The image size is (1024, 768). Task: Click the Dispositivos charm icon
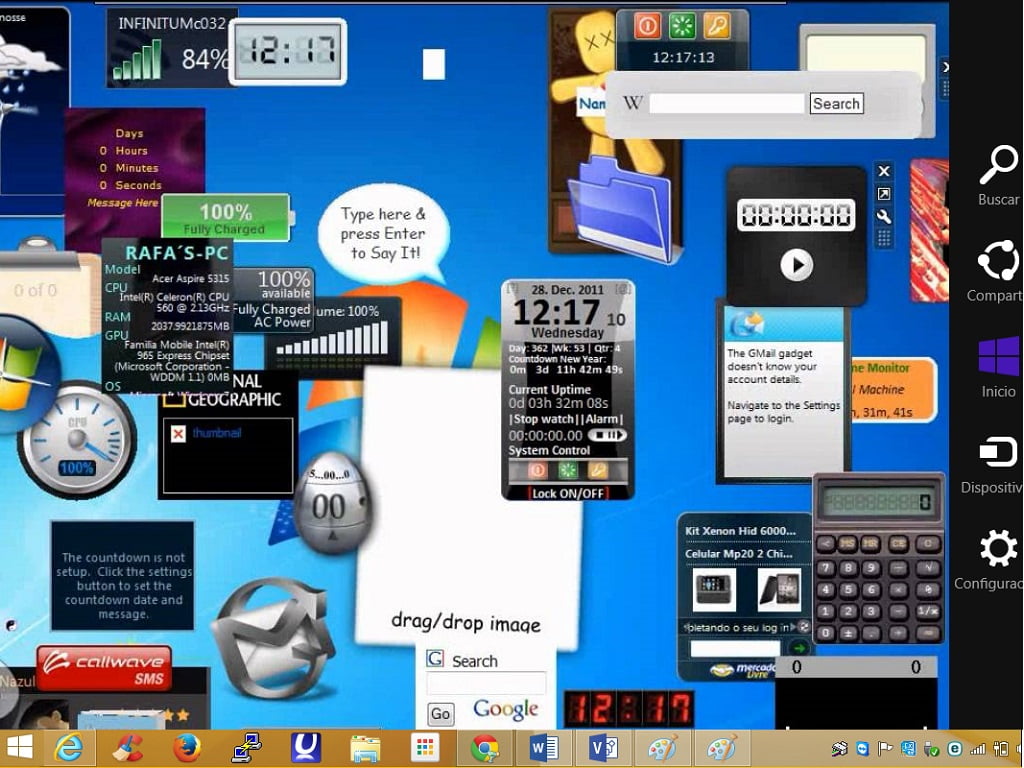(998, 453)
